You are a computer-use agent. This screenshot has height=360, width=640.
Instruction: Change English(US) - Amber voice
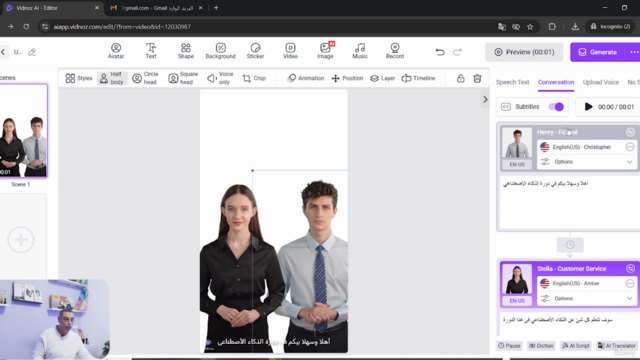pyautogui.click(x=587, y=283)
